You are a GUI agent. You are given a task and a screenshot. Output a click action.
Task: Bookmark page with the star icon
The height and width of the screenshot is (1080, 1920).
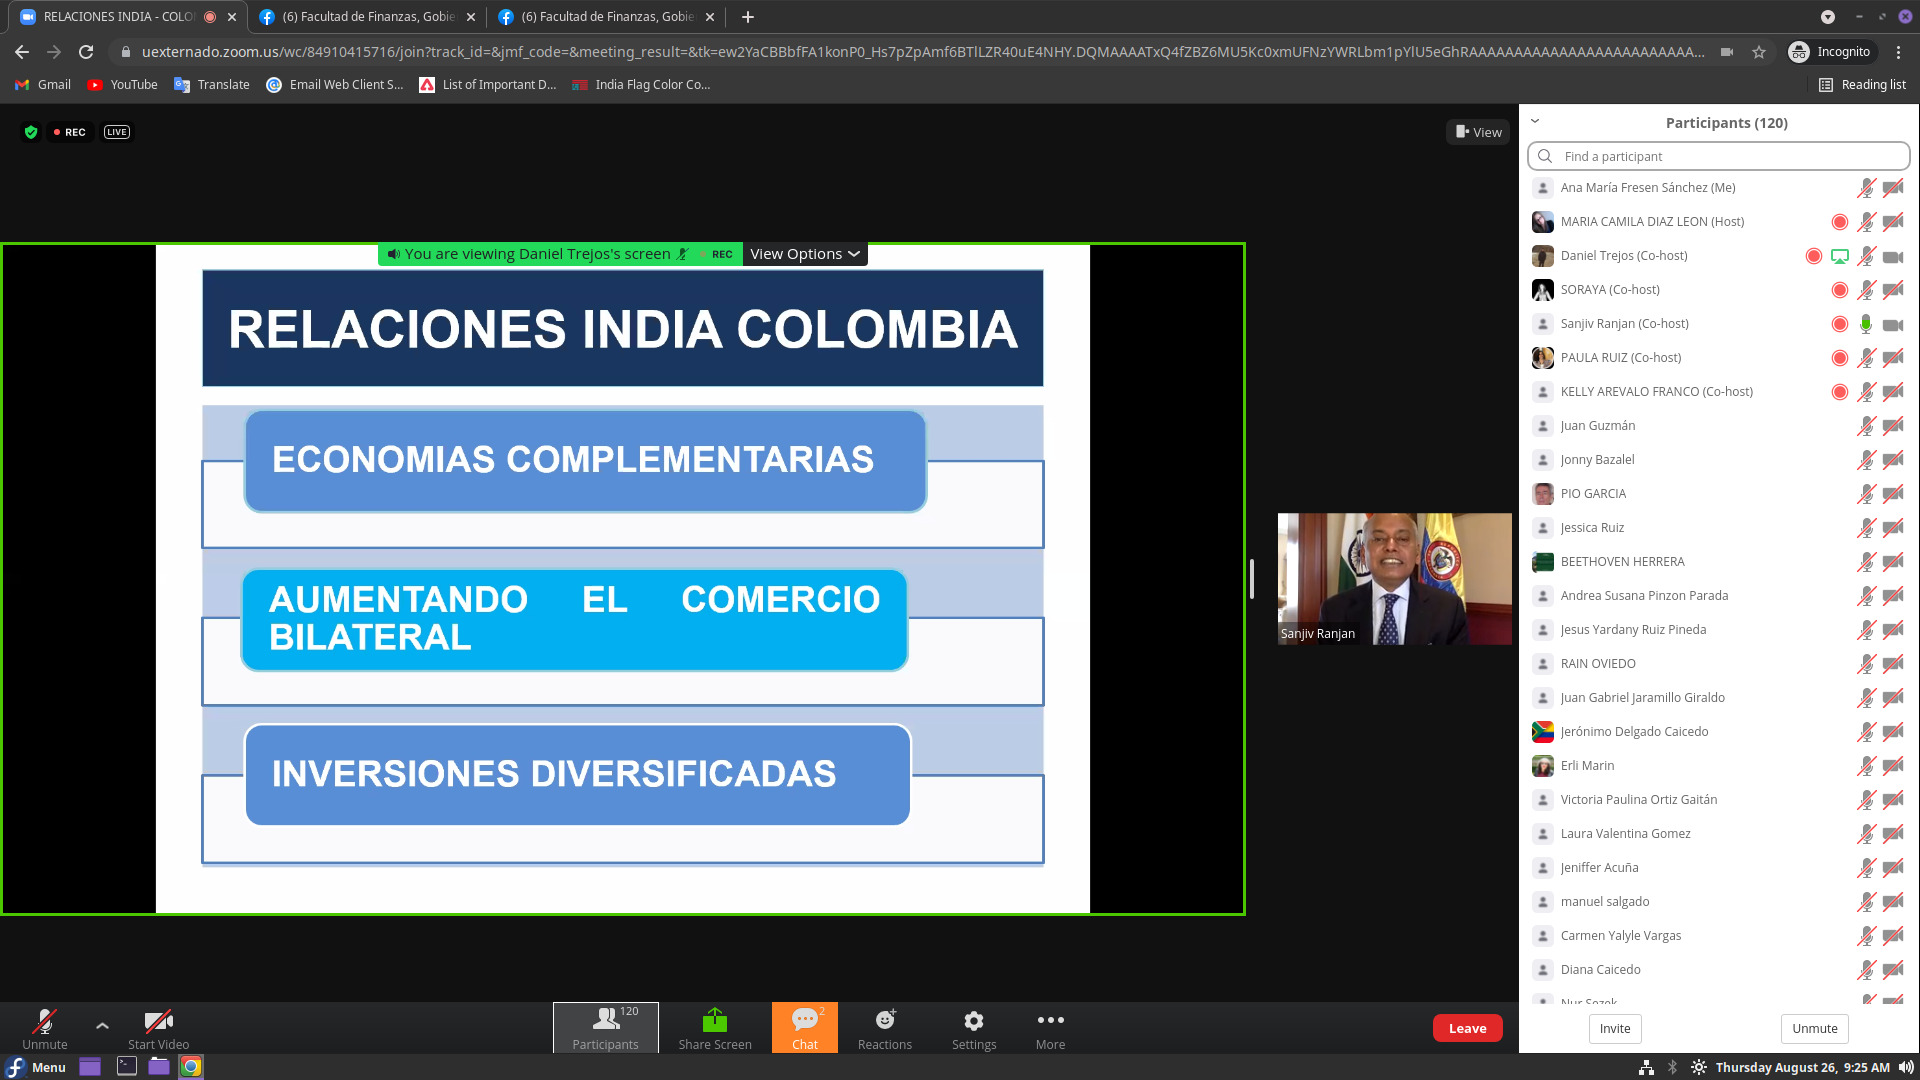pos(1759,52)
